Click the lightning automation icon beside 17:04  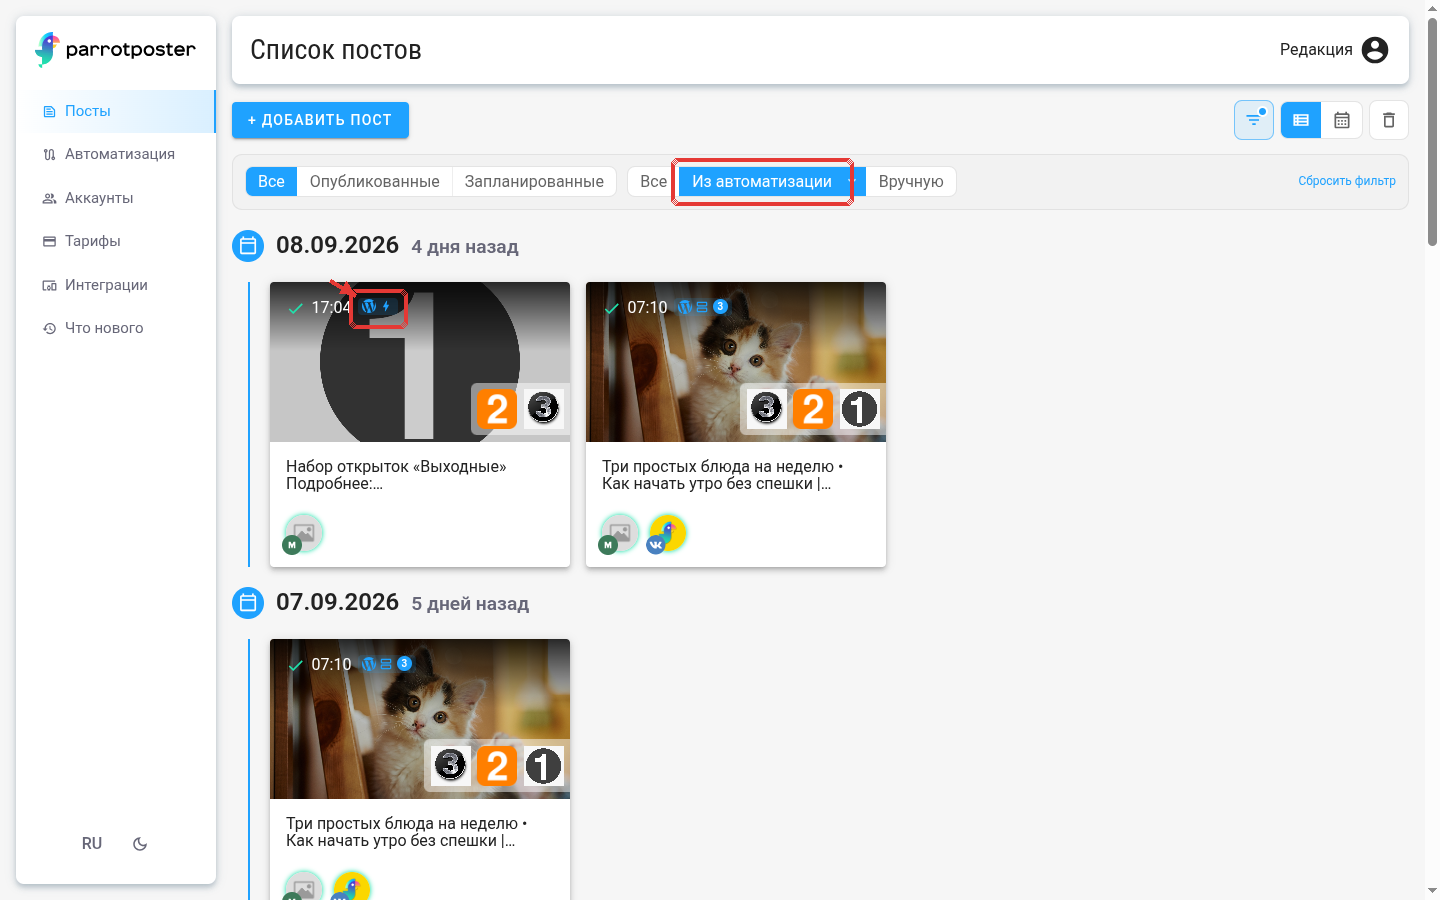386,306
